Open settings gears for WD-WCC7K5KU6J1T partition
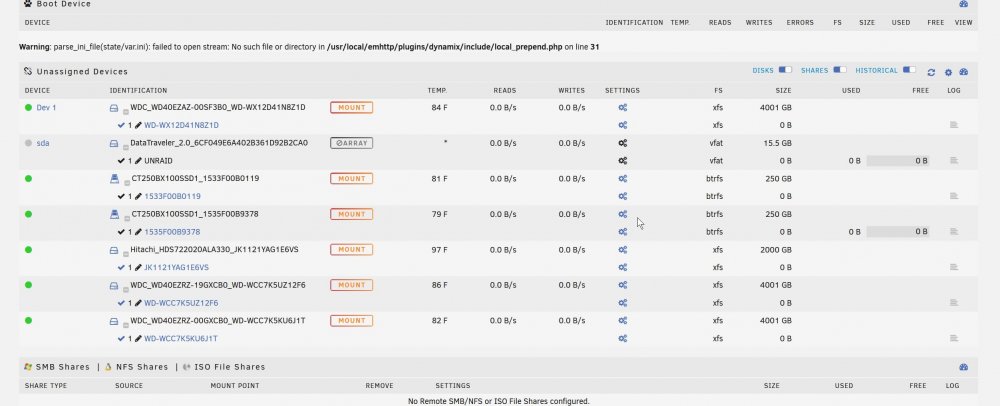This screenshot has height=406, width=1000. click(x=622, y=339)
